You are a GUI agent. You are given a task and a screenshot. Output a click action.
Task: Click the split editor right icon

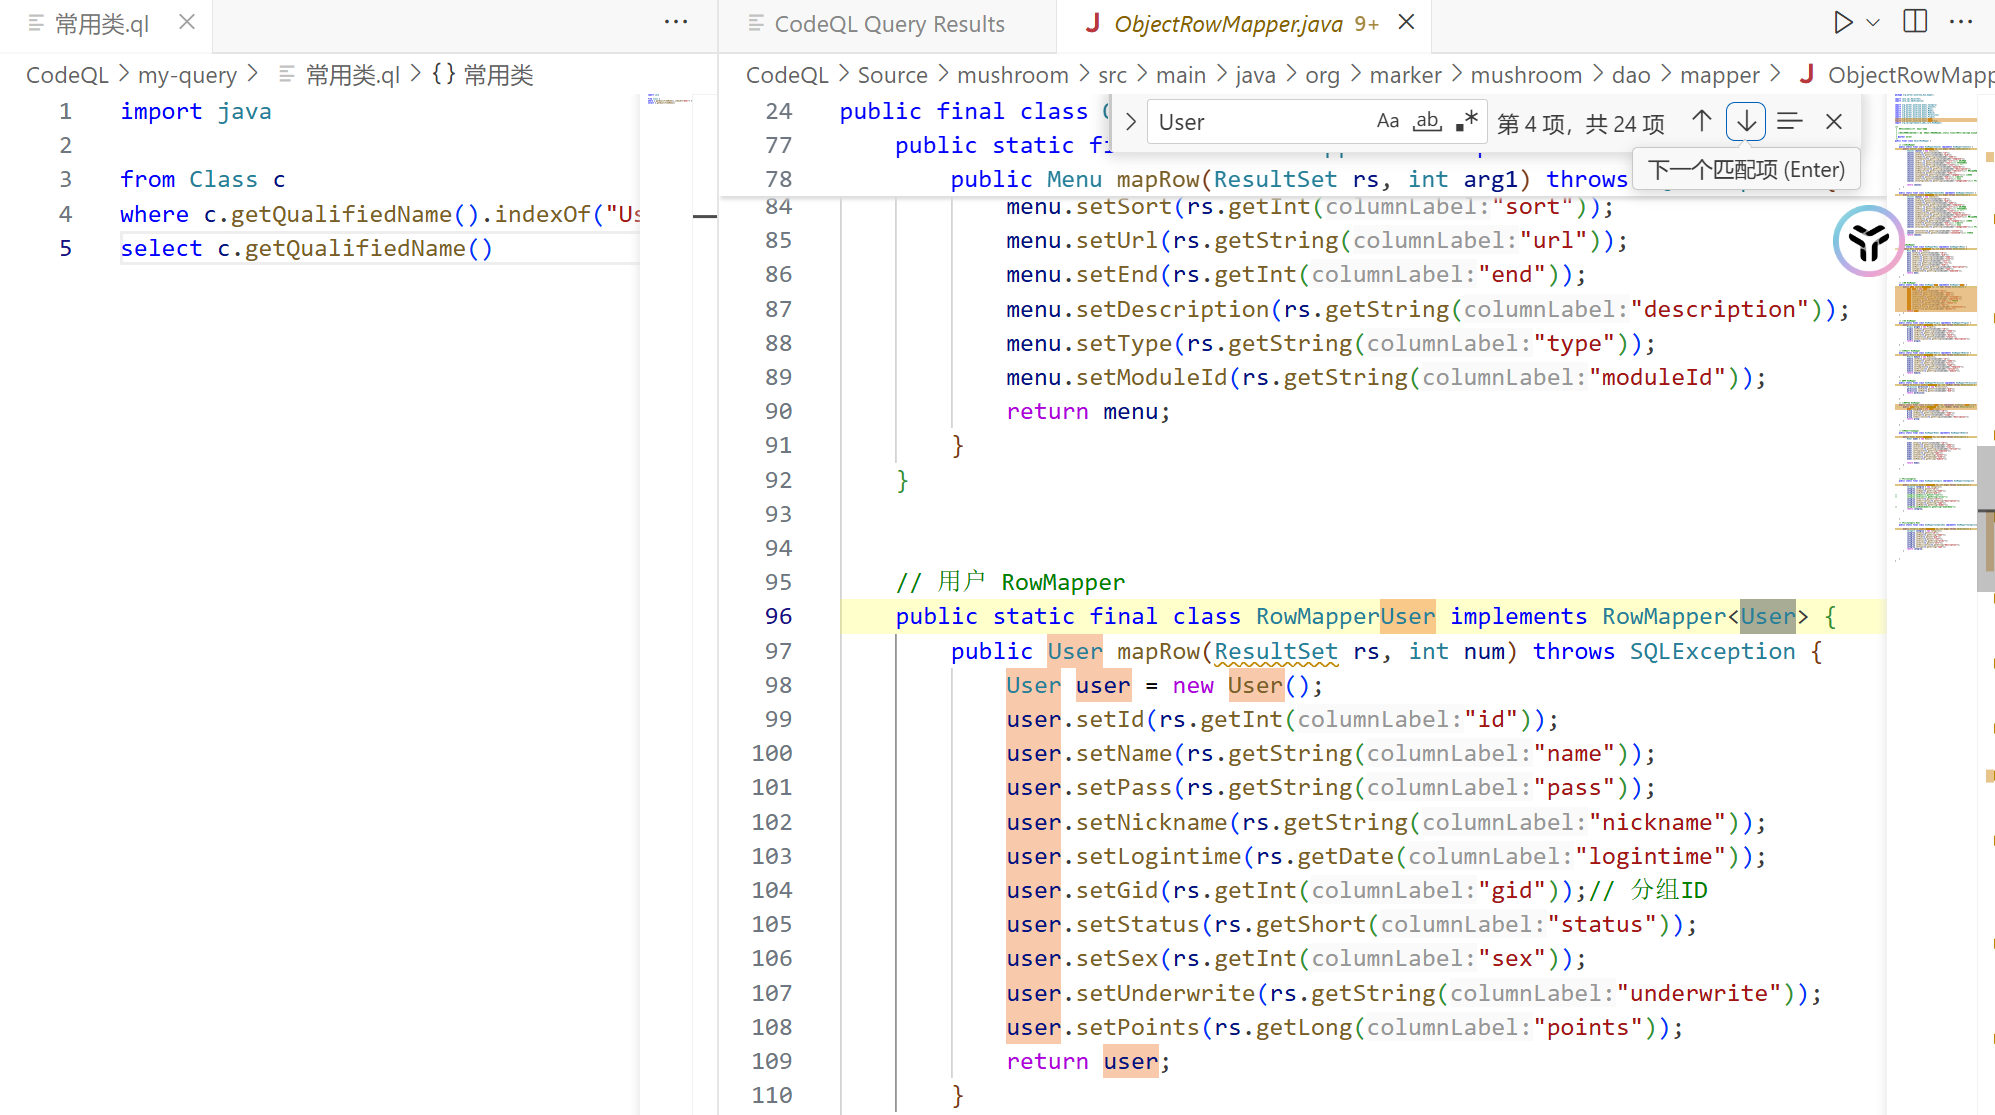coord(1915,22)
